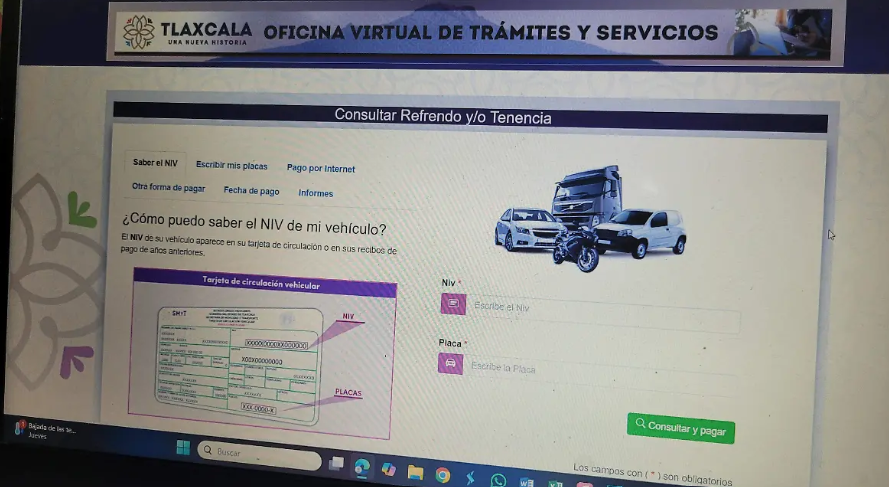
Task: Click the Tarjeta de circulación vehicular image
Action: pos(261,353)
